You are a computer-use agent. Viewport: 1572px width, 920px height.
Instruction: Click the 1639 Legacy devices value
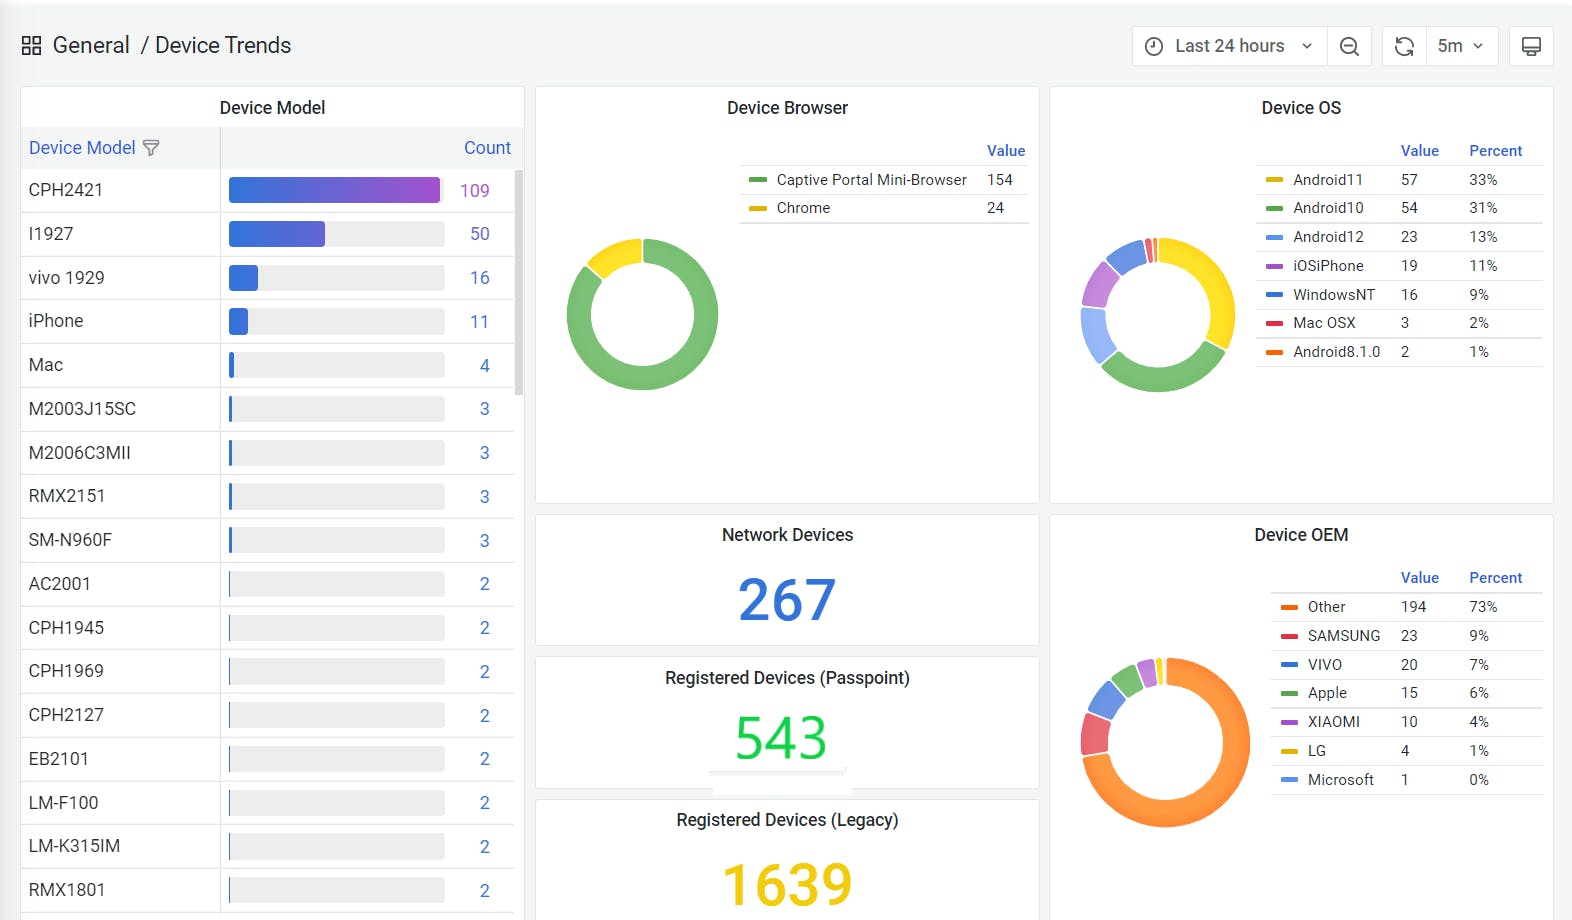pos(787,885)
